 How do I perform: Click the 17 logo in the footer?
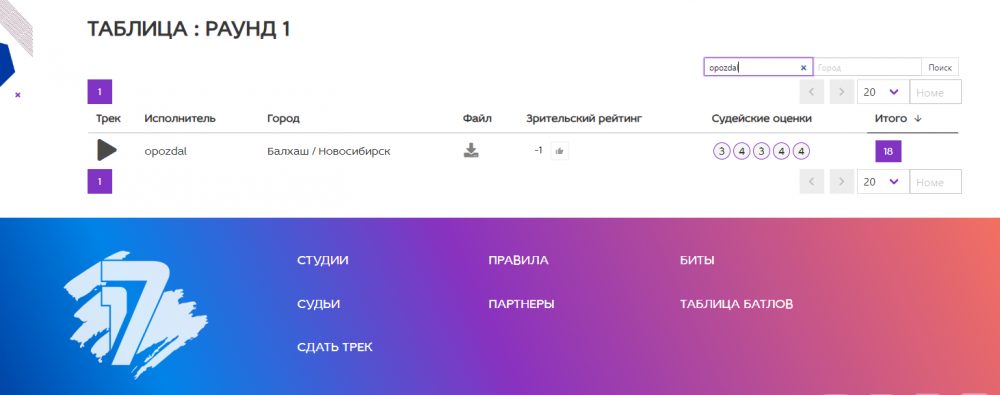tap(136, 315)
